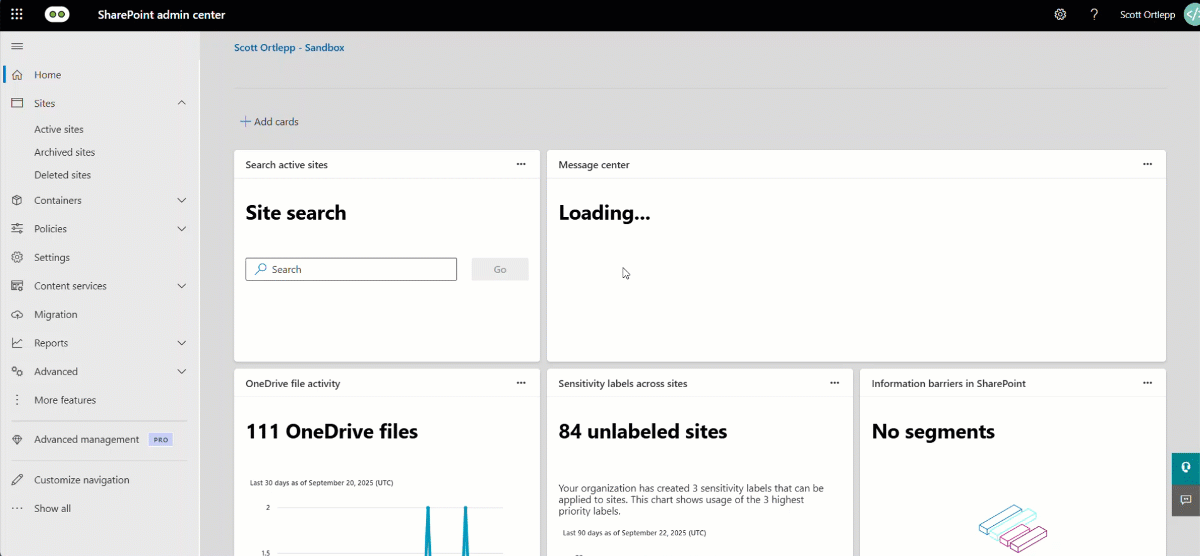This screenshot has width=1200, height=556.
Task: Click the Message center card title
Action: [594, 164]
